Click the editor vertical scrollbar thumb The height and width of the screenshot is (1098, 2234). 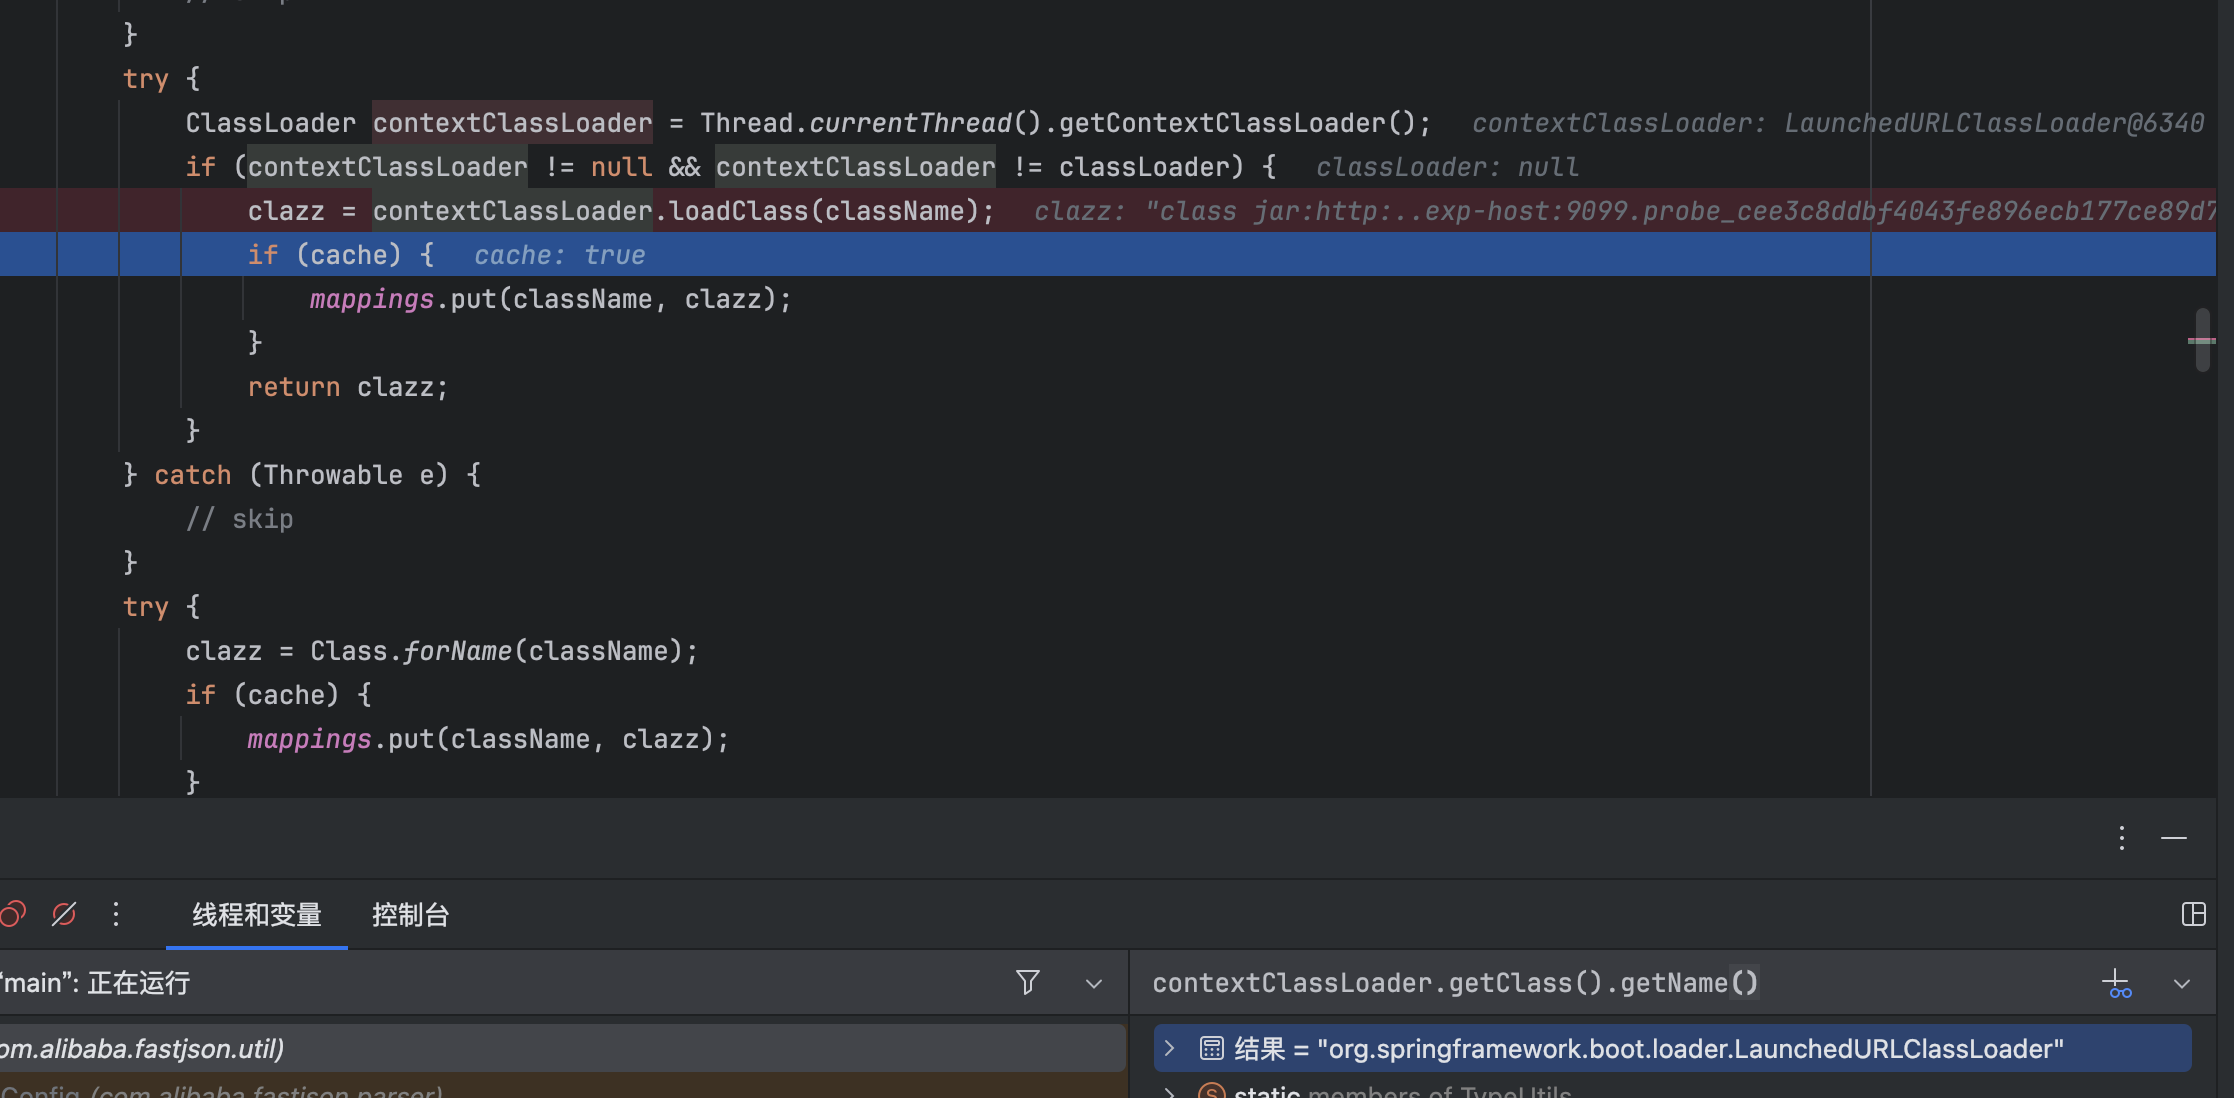click(2201, 340)
